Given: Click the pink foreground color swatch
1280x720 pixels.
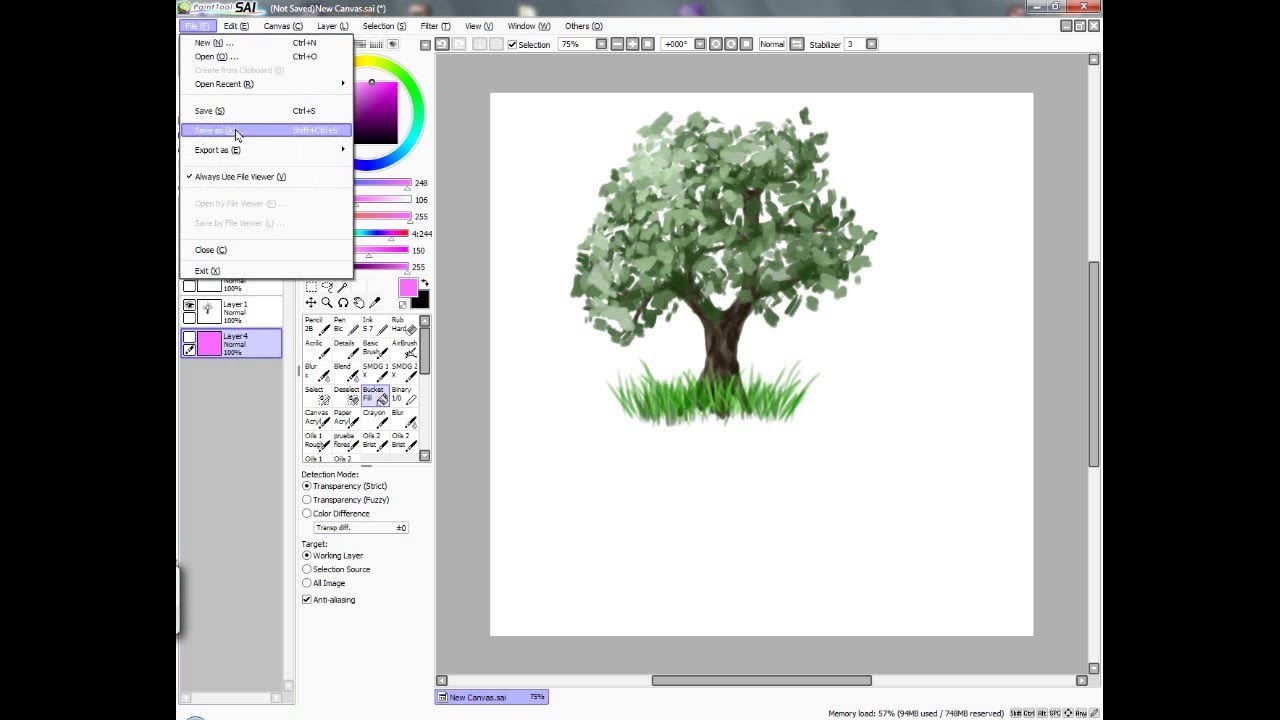Looking at the screenshot, I should coord(408,289).
